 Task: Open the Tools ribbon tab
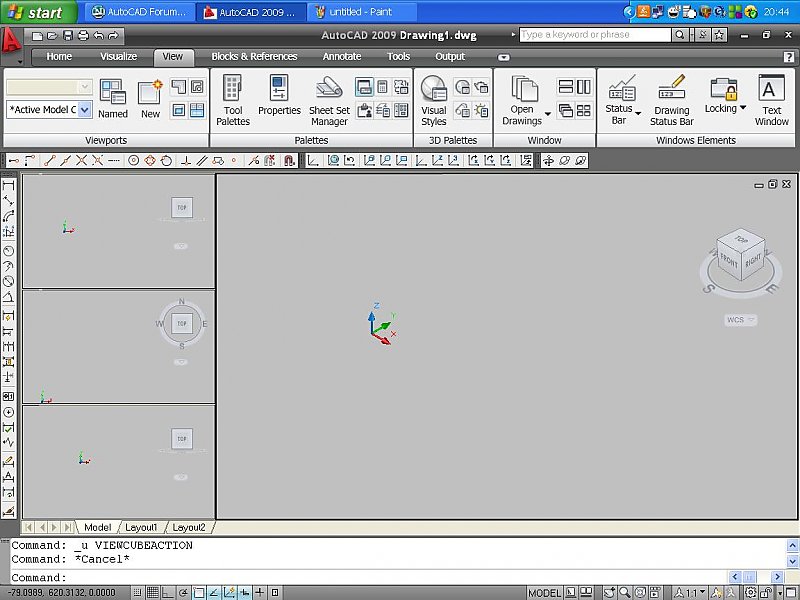398,57
